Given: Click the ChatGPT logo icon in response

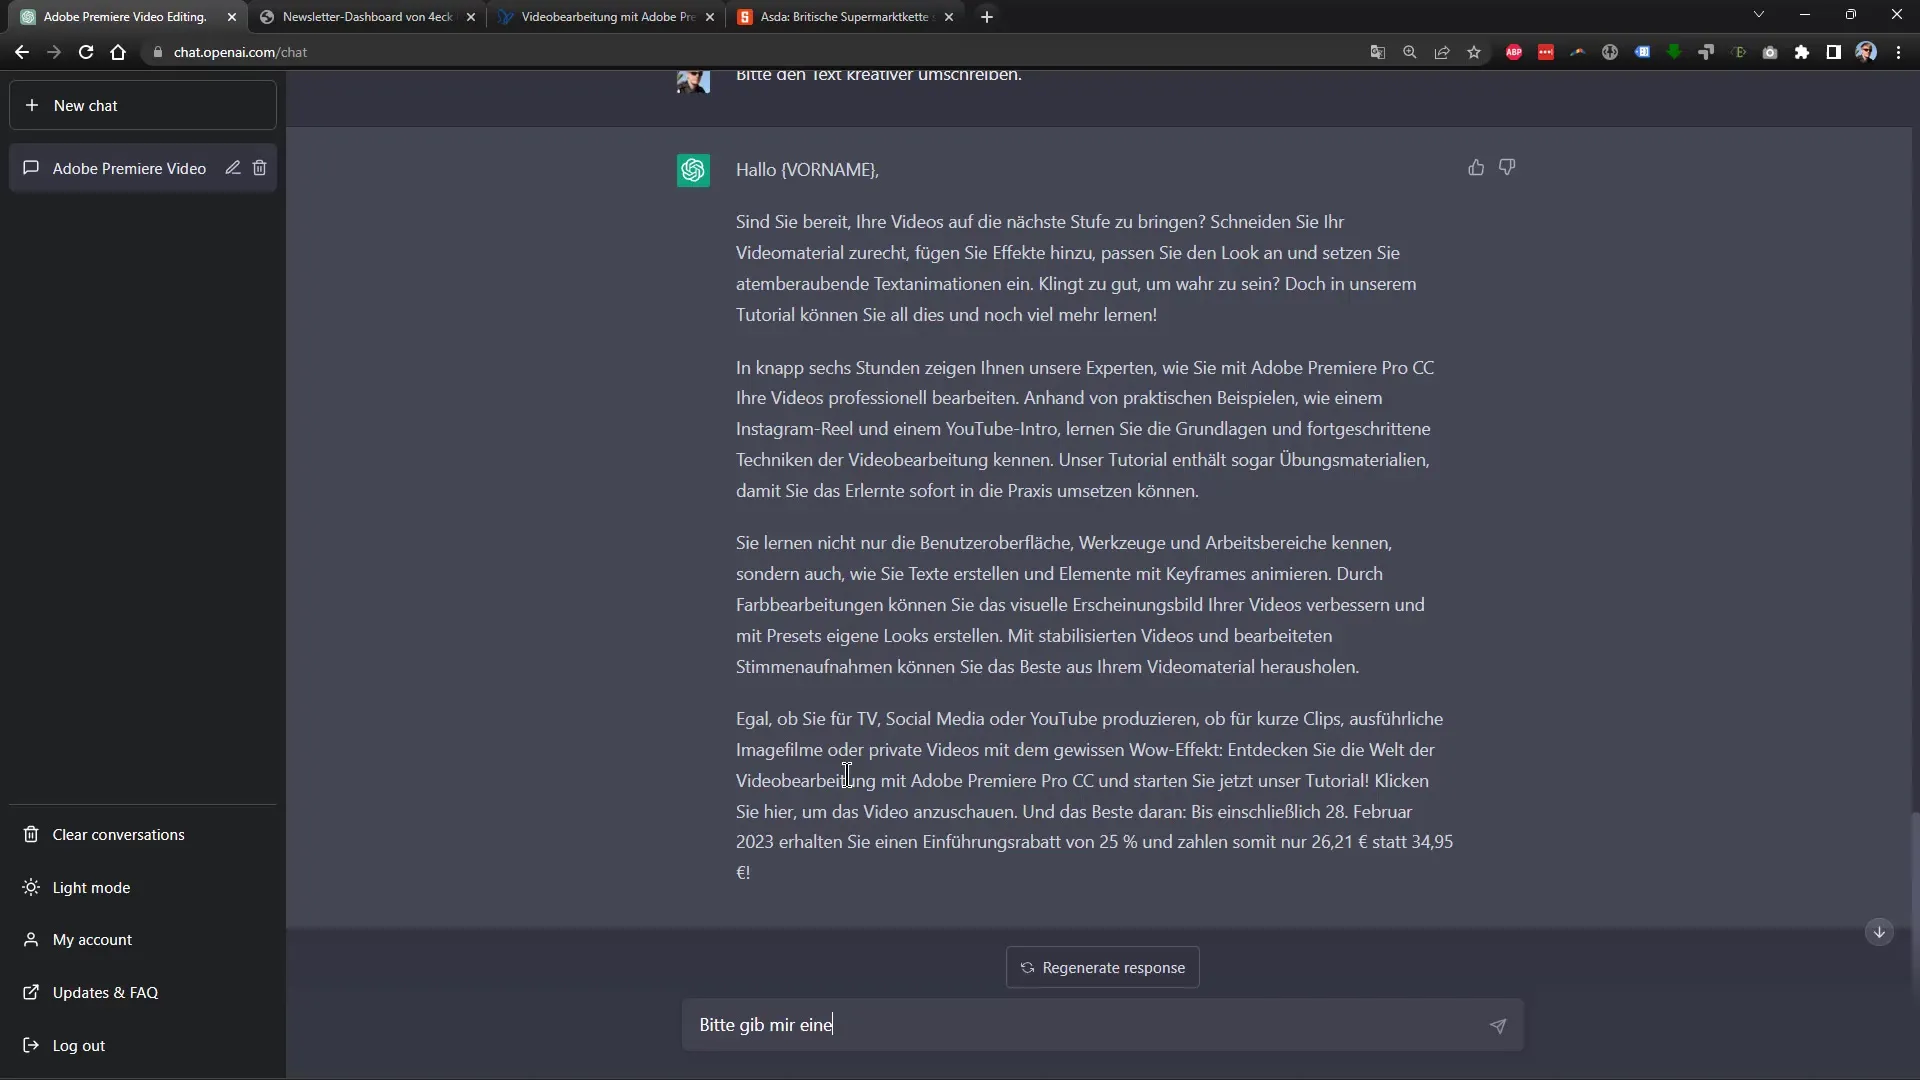Looking at the screenshot, I should click(694, 169).
